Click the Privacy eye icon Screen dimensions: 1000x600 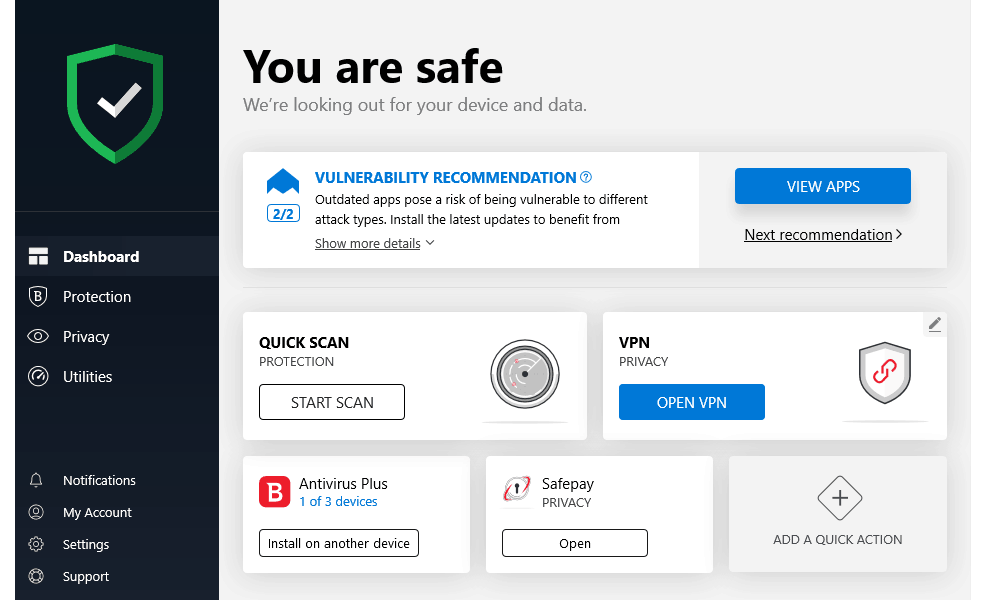pos(38,336)
